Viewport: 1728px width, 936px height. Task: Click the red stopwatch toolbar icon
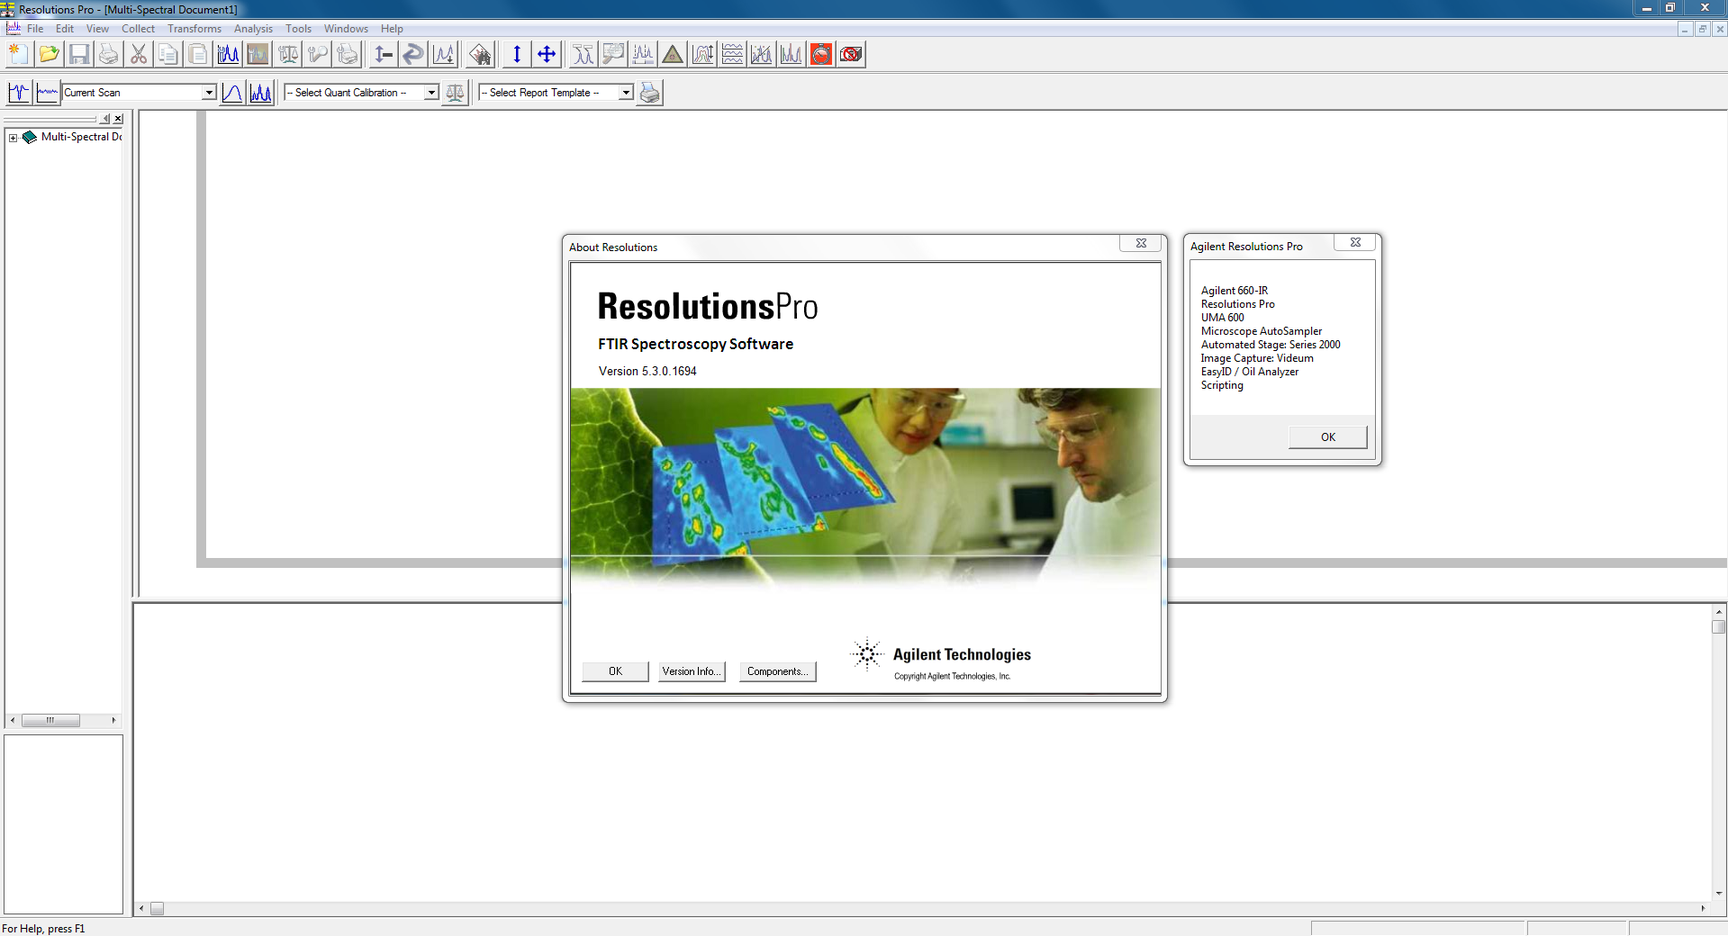click(821, 54)
